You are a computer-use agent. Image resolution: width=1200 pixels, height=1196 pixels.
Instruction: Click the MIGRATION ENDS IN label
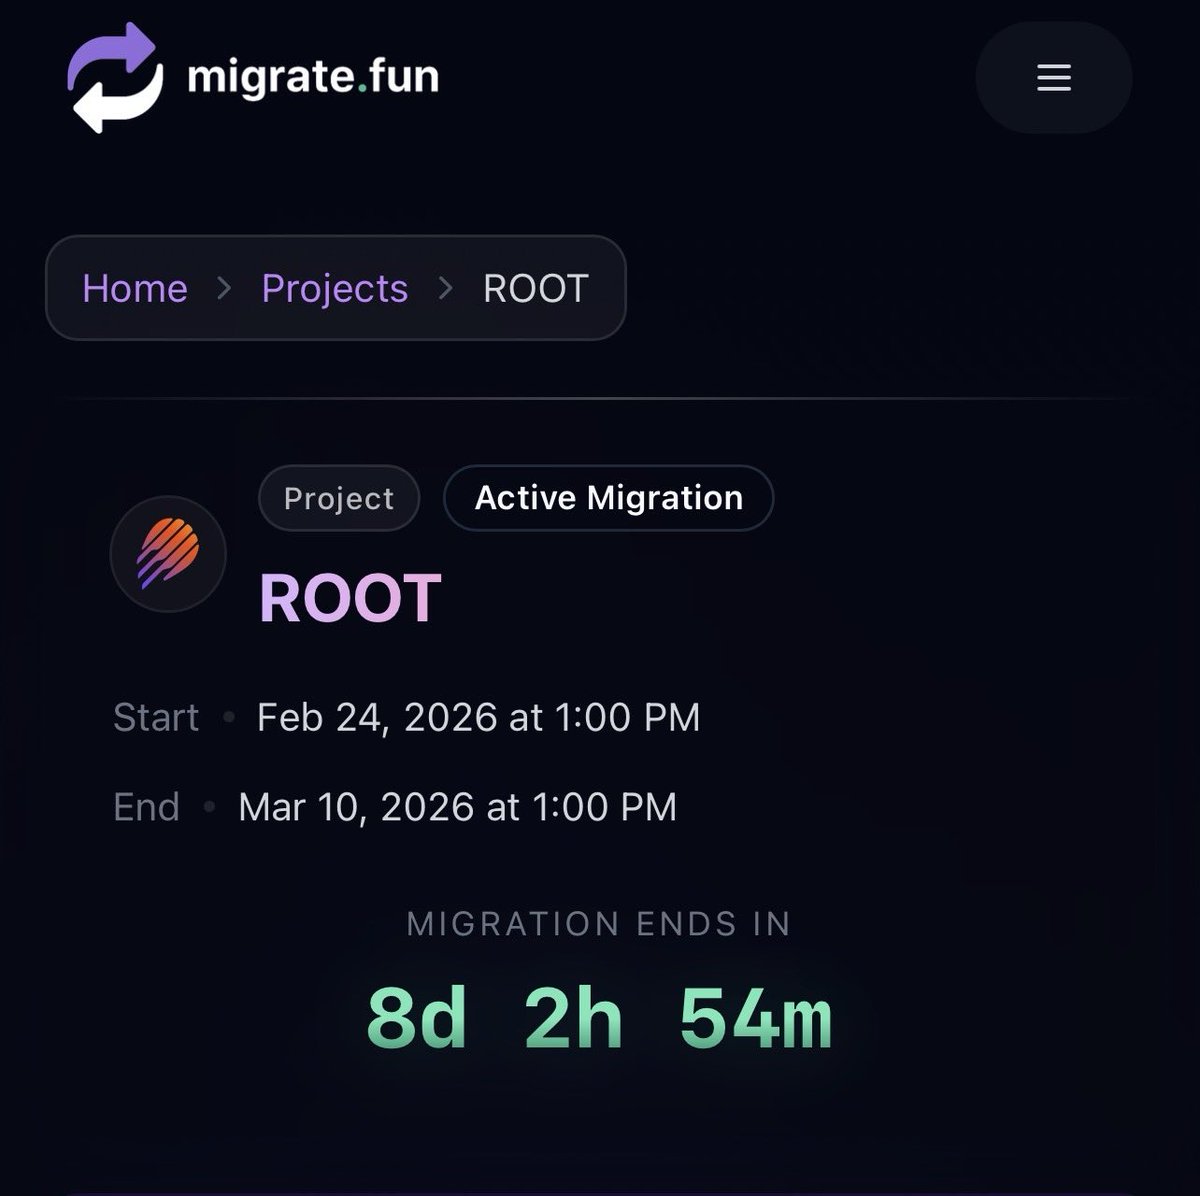coord(599,924)
